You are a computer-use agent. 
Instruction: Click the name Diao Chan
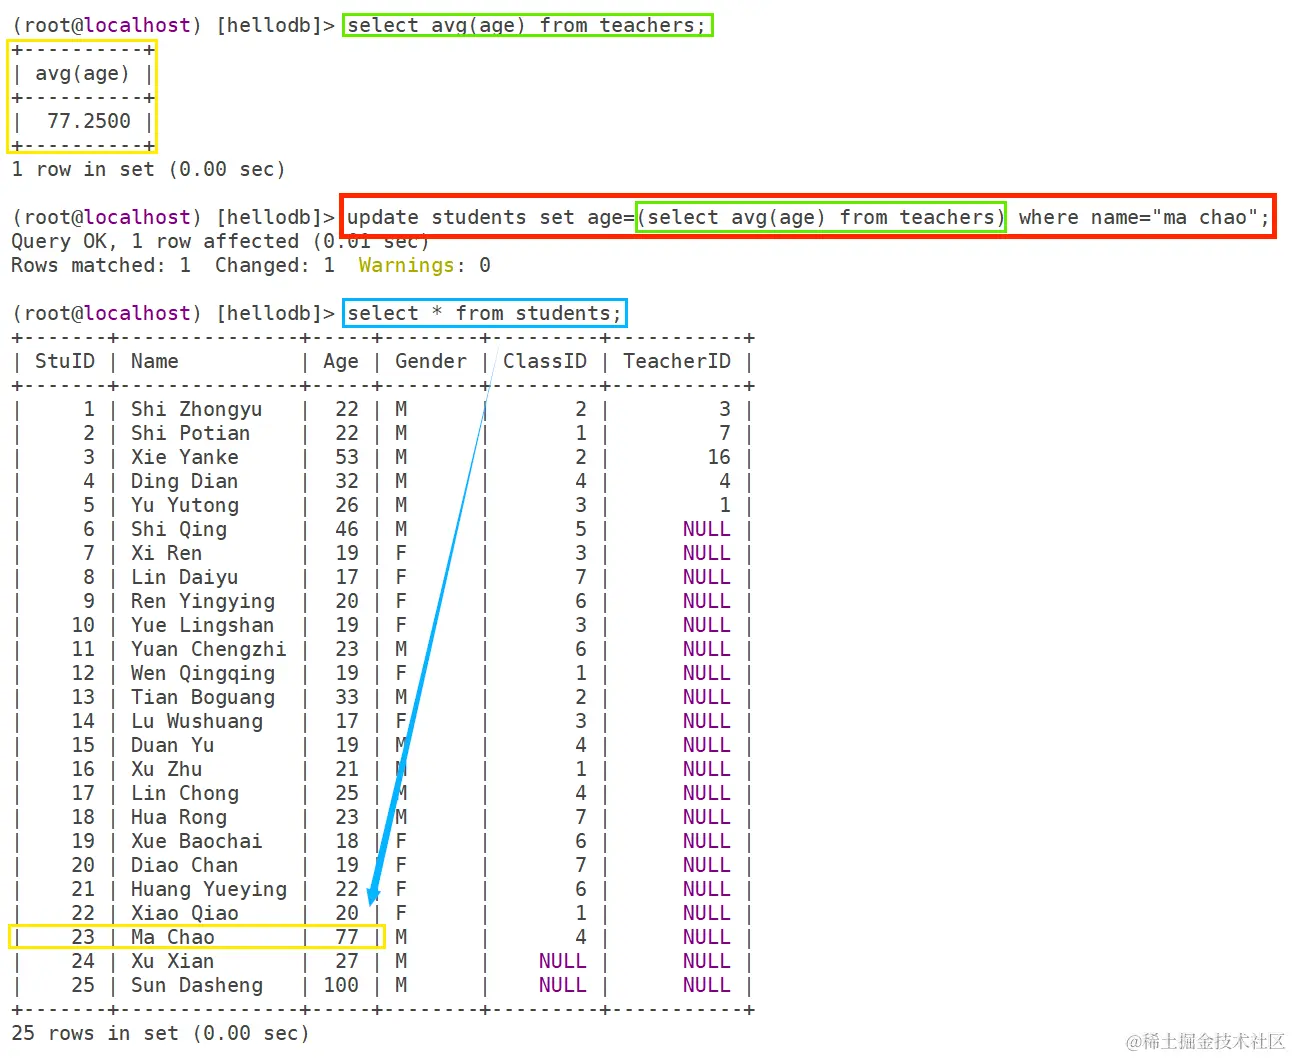[184, 865]
